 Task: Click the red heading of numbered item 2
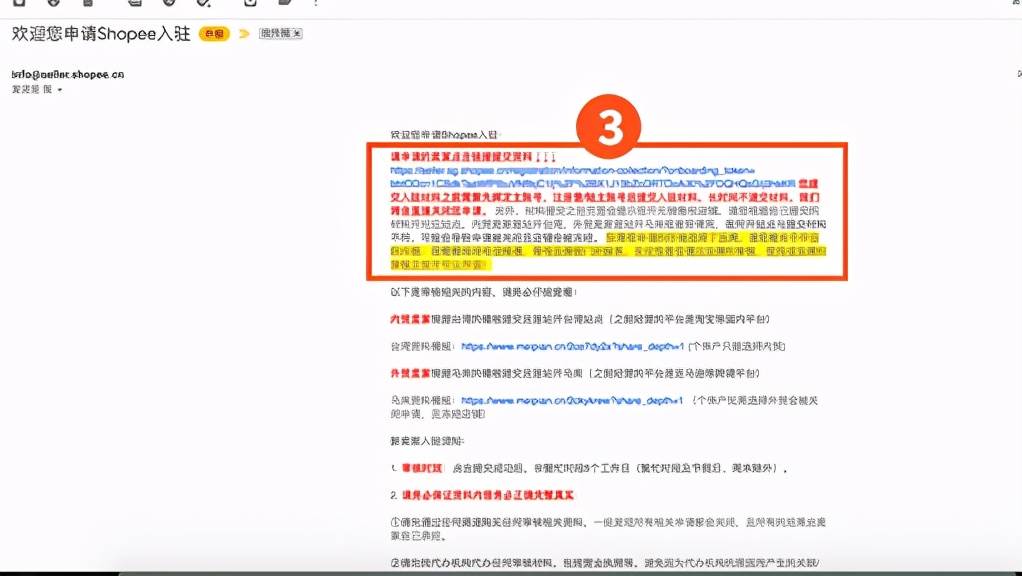click(488, 495)
